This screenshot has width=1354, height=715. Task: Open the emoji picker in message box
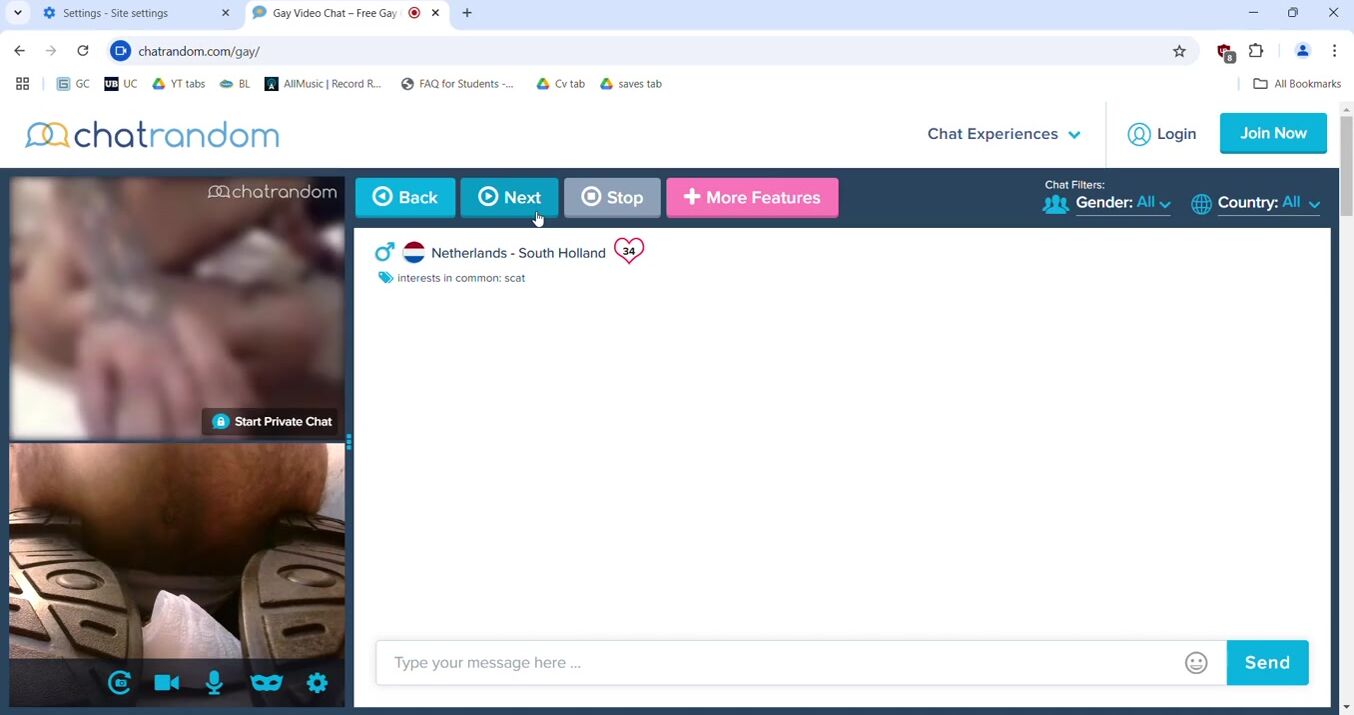pos(1196,663)
